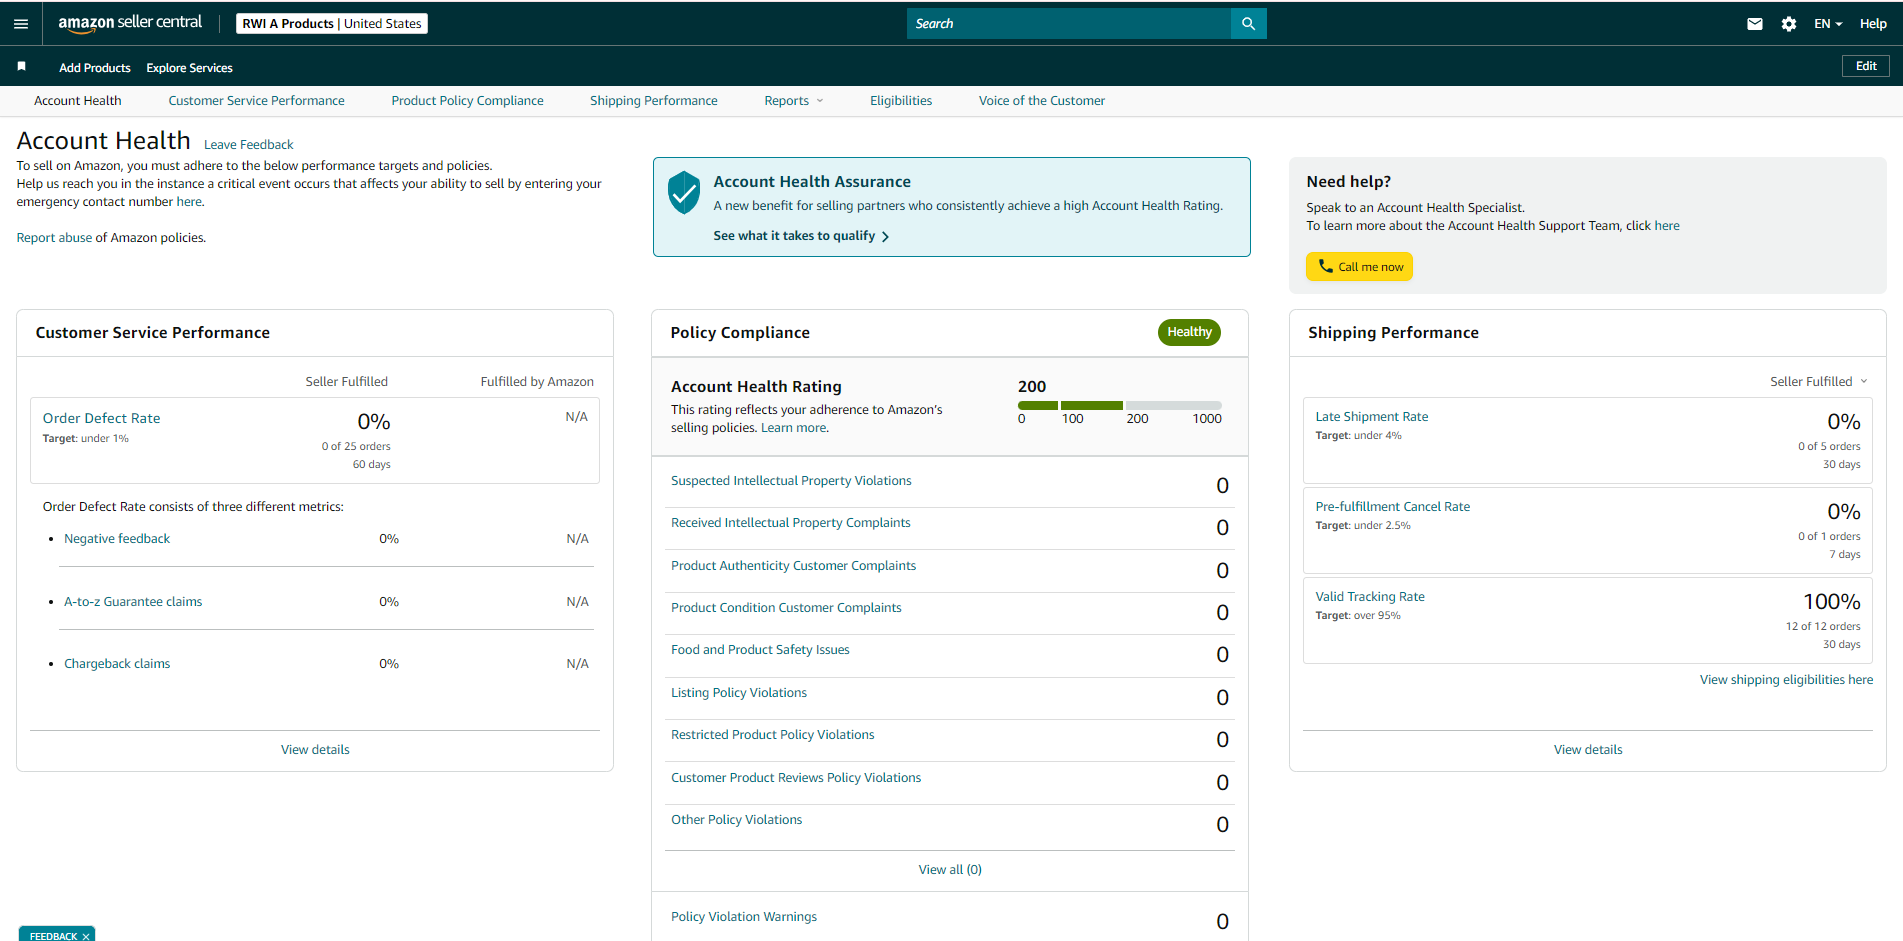Open Product Authenticity Customer Complaints

(793, 566)
